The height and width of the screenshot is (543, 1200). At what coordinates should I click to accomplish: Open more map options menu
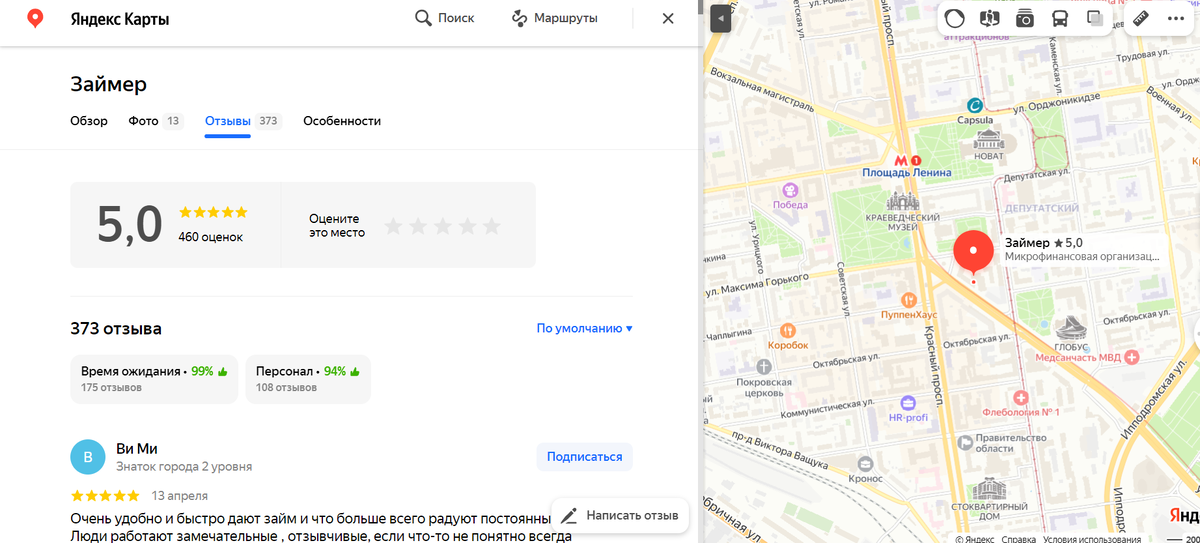(x=1175, y=18)
